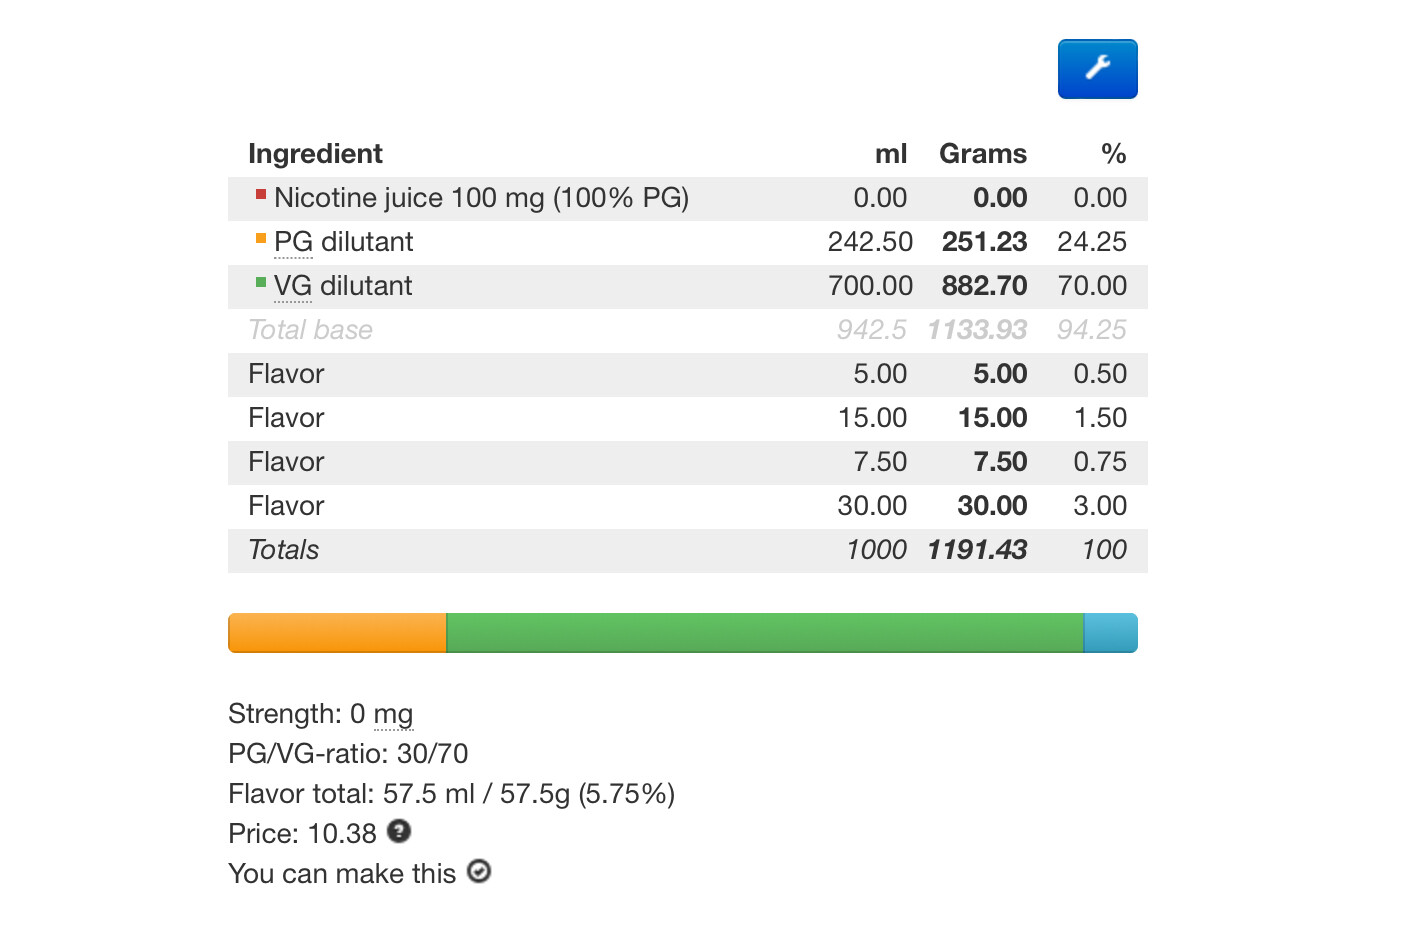Click the green VG dilutant marker

tap(261, 282)
